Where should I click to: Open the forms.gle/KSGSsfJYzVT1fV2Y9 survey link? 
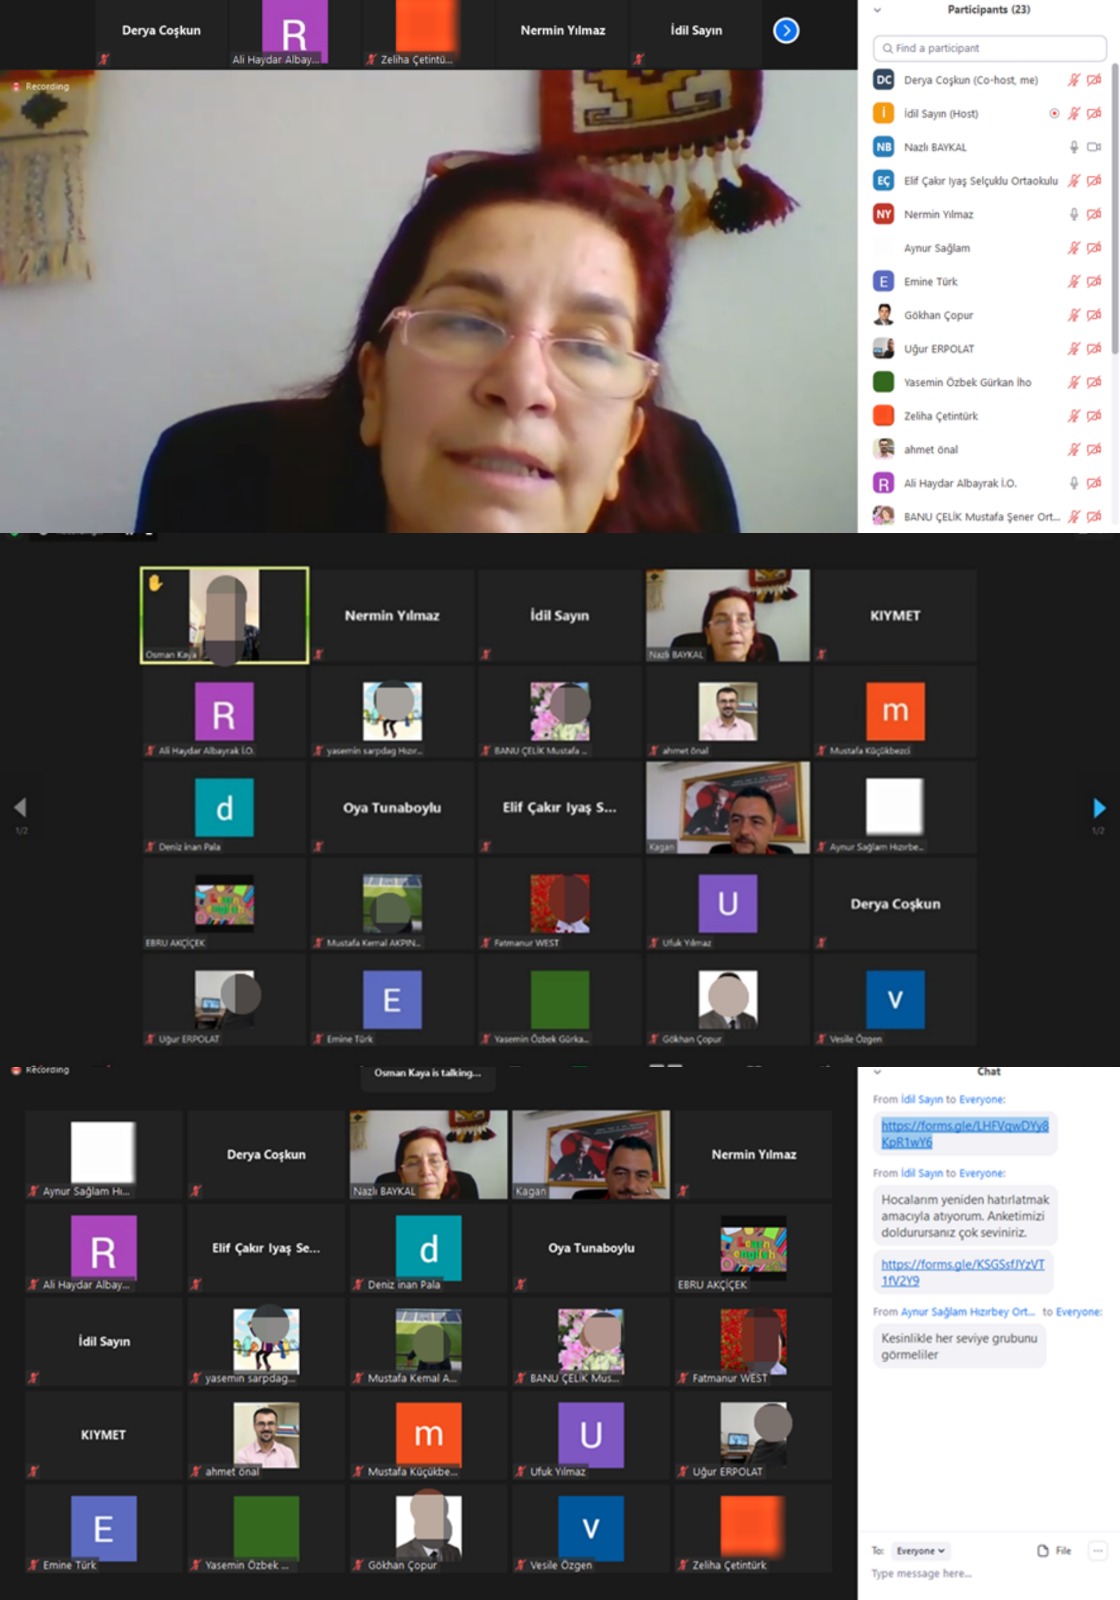[x=962, y=1272]
